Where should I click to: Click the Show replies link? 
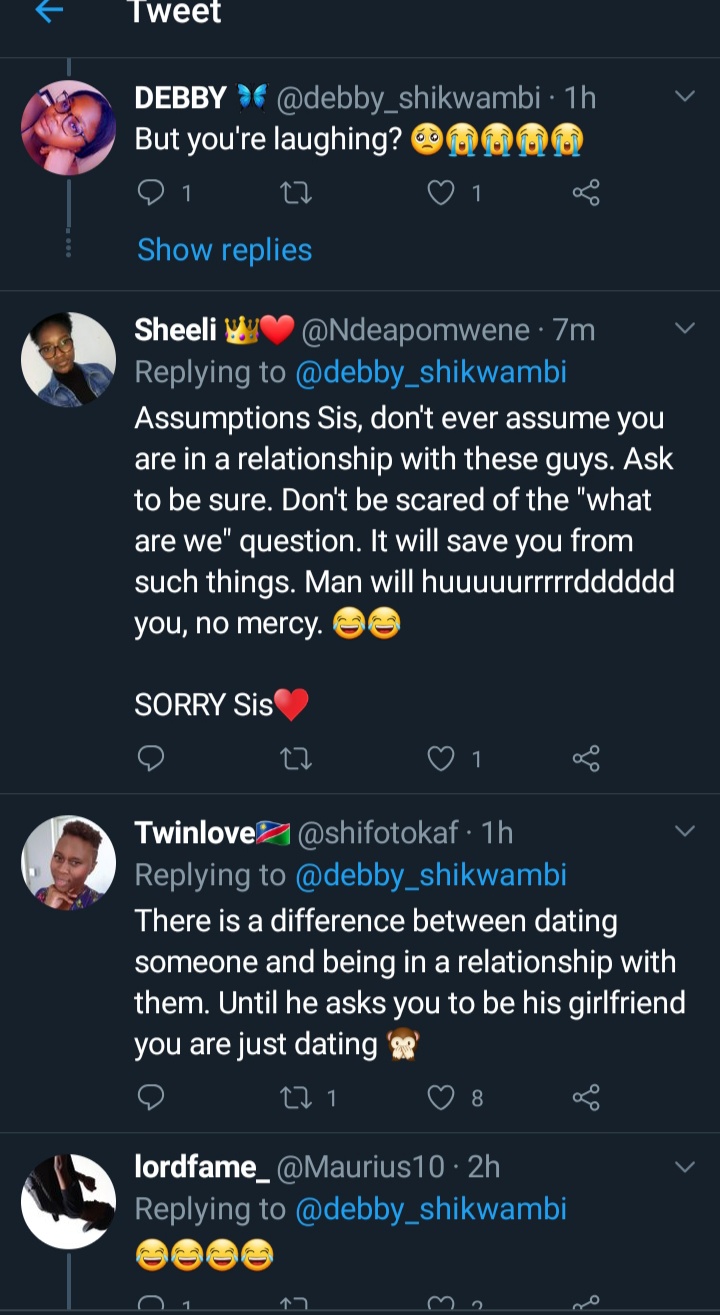[224, 250]
